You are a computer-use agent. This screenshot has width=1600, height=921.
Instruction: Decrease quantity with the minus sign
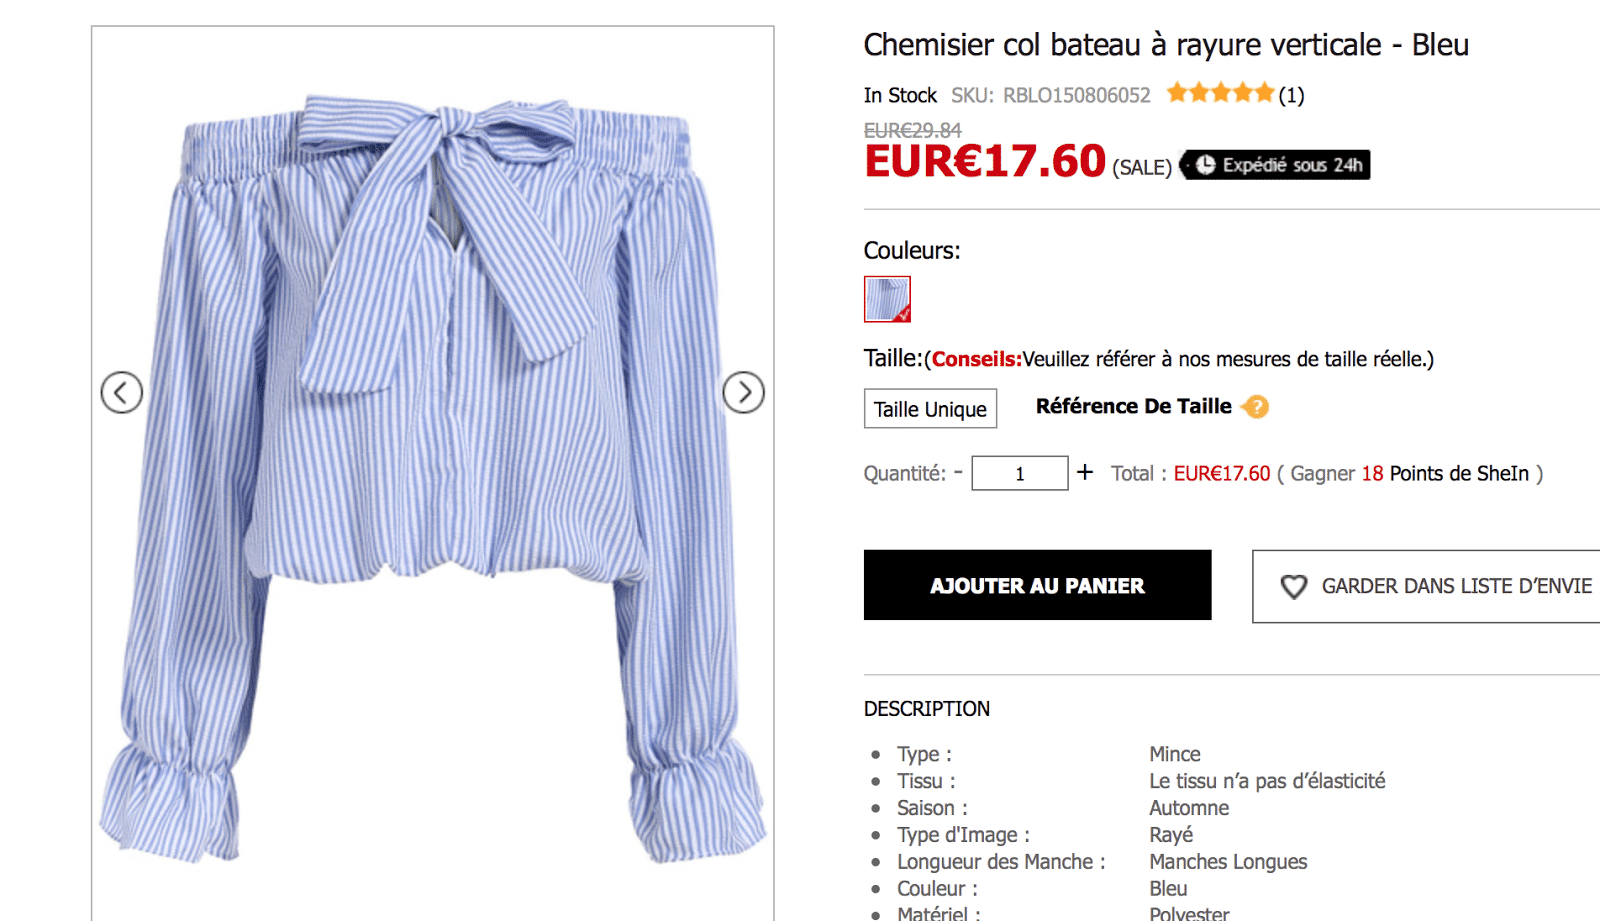(958, 472)
